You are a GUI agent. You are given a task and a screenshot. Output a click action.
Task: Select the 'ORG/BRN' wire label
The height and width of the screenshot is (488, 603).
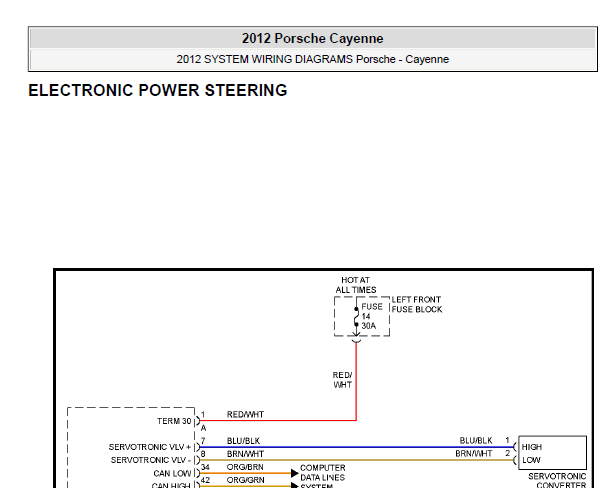pos(245,467)
